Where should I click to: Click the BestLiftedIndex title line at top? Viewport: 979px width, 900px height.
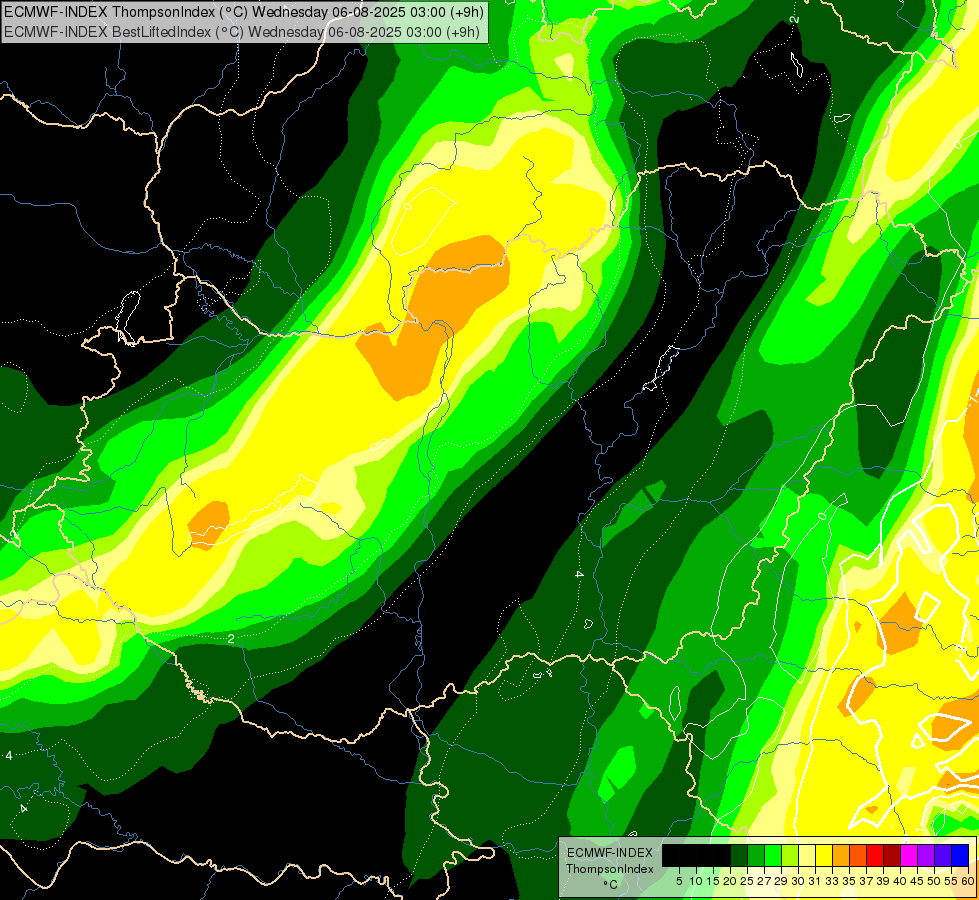[x=242, y=32]
